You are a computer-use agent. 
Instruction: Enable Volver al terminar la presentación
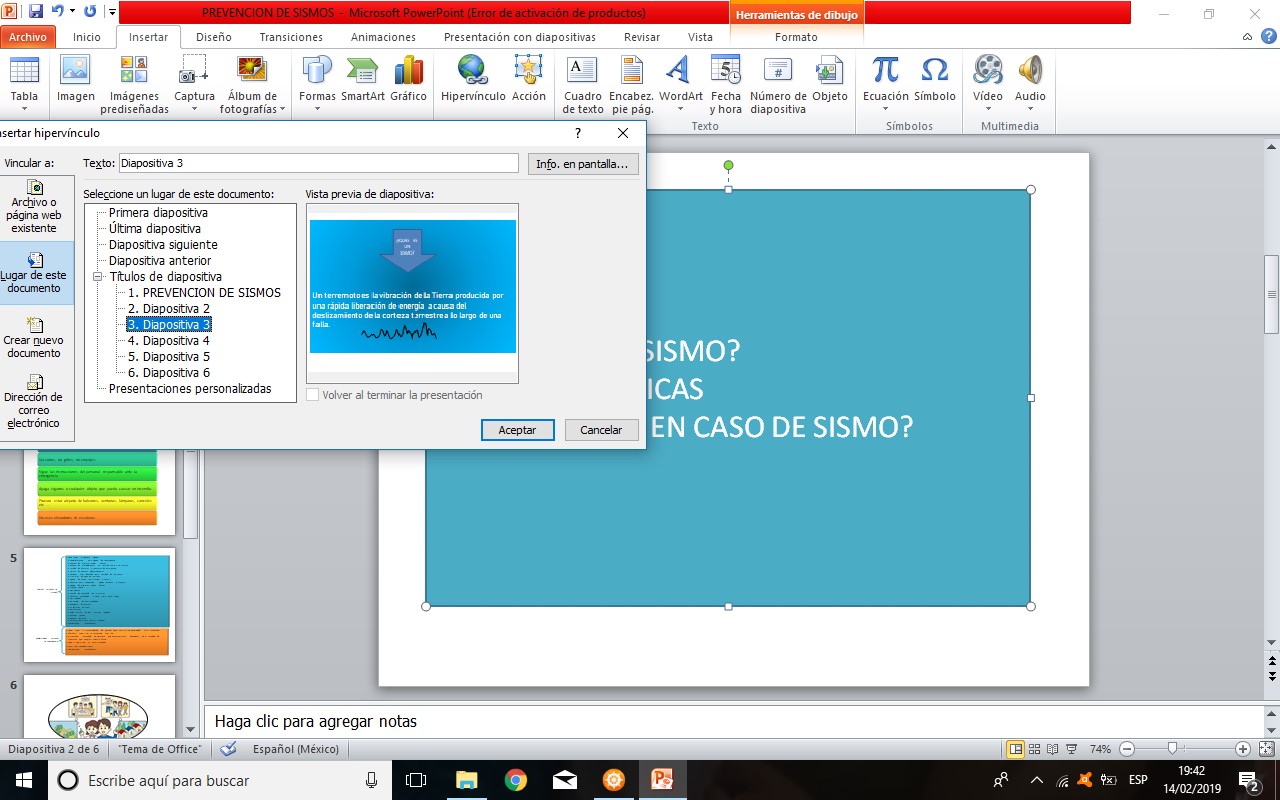click(313, 394)
